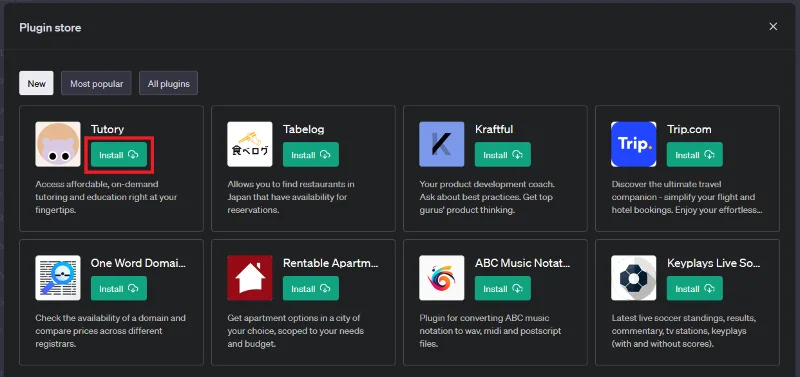Image resolution: width=800 pixels, height=377 pixels.
Task: Switch to the All plugins tab
Action: [x=168, y=83]
